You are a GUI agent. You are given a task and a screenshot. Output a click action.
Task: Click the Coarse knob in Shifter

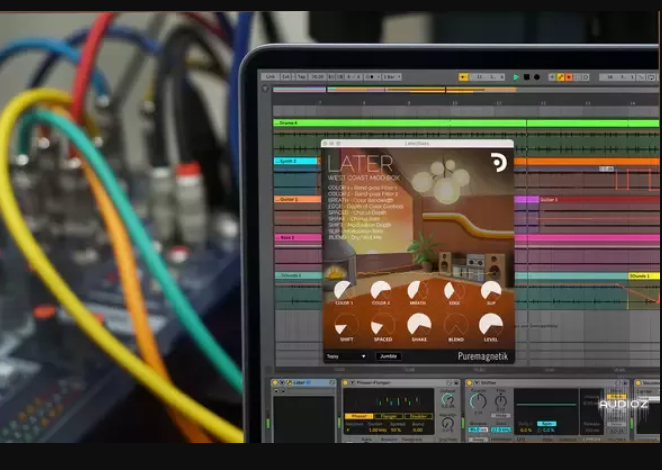point(478,401)
